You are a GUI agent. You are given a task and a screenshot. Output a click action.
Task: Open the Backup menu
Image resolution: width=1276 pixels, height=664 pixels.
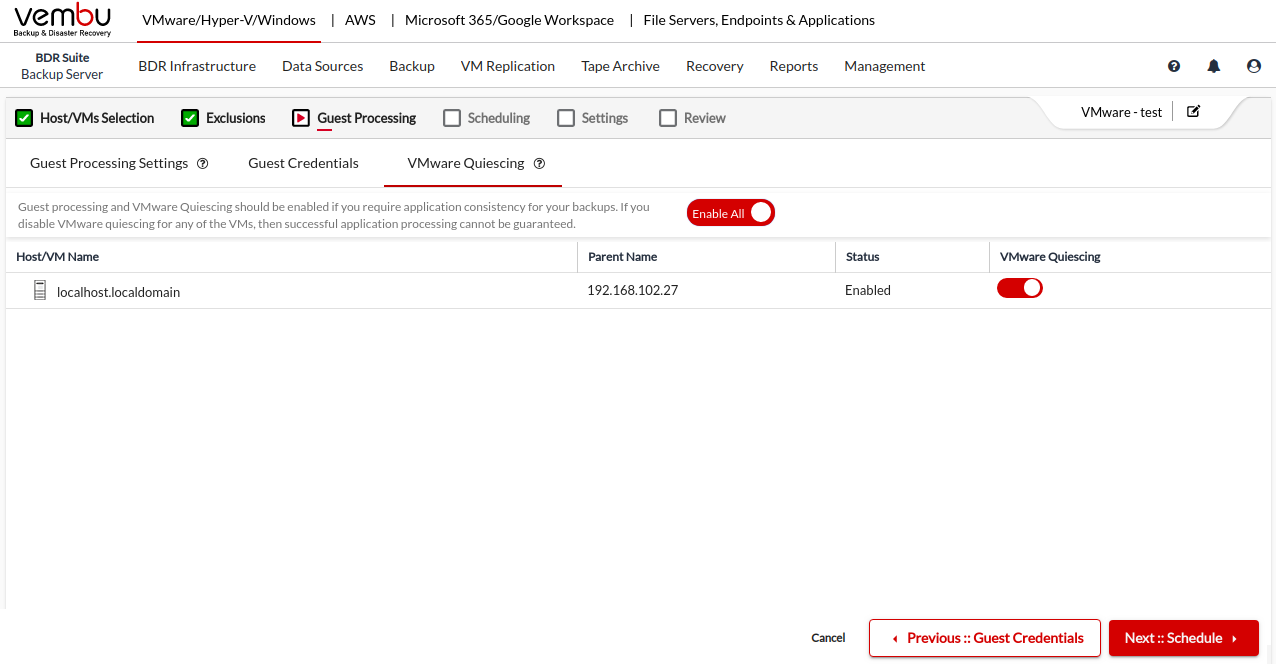(412, 66)
